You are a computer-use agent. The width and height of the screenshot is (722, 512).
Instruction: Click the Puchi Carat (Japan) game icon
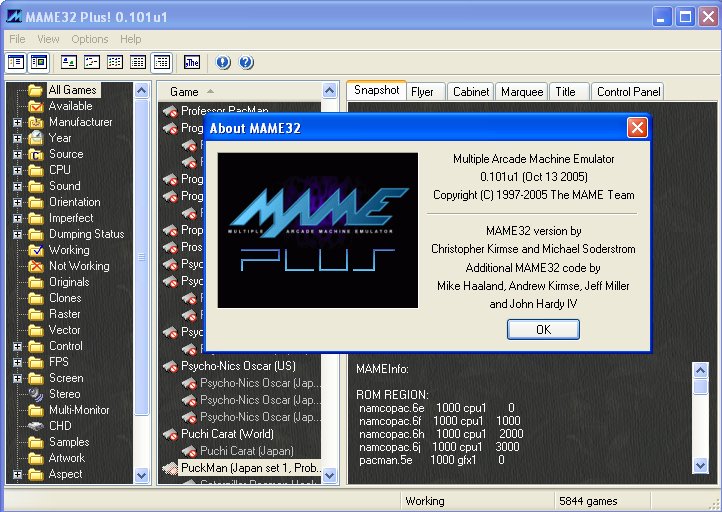(x=189, y=451)
